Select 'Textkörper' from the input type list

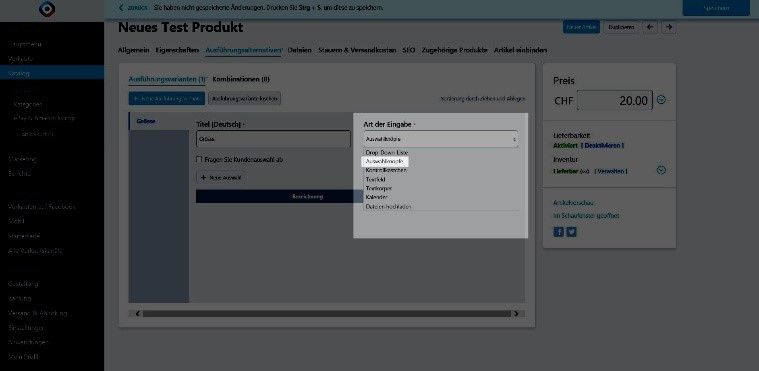[x=379, y=188]
